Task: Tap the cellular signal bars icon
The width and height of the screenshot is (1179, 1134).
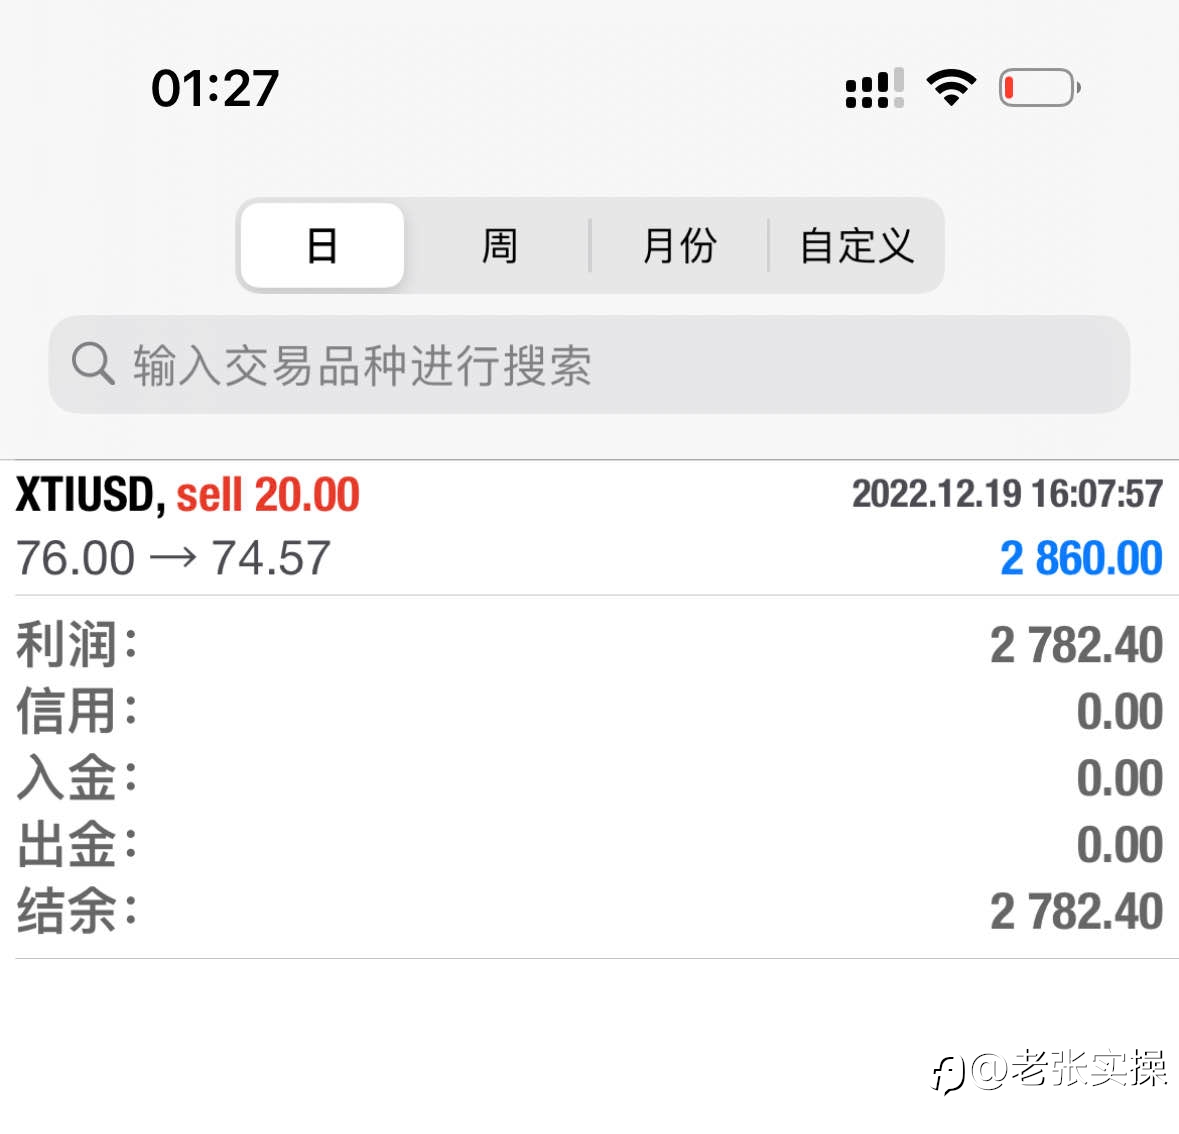Action: (x=874, y=88)
